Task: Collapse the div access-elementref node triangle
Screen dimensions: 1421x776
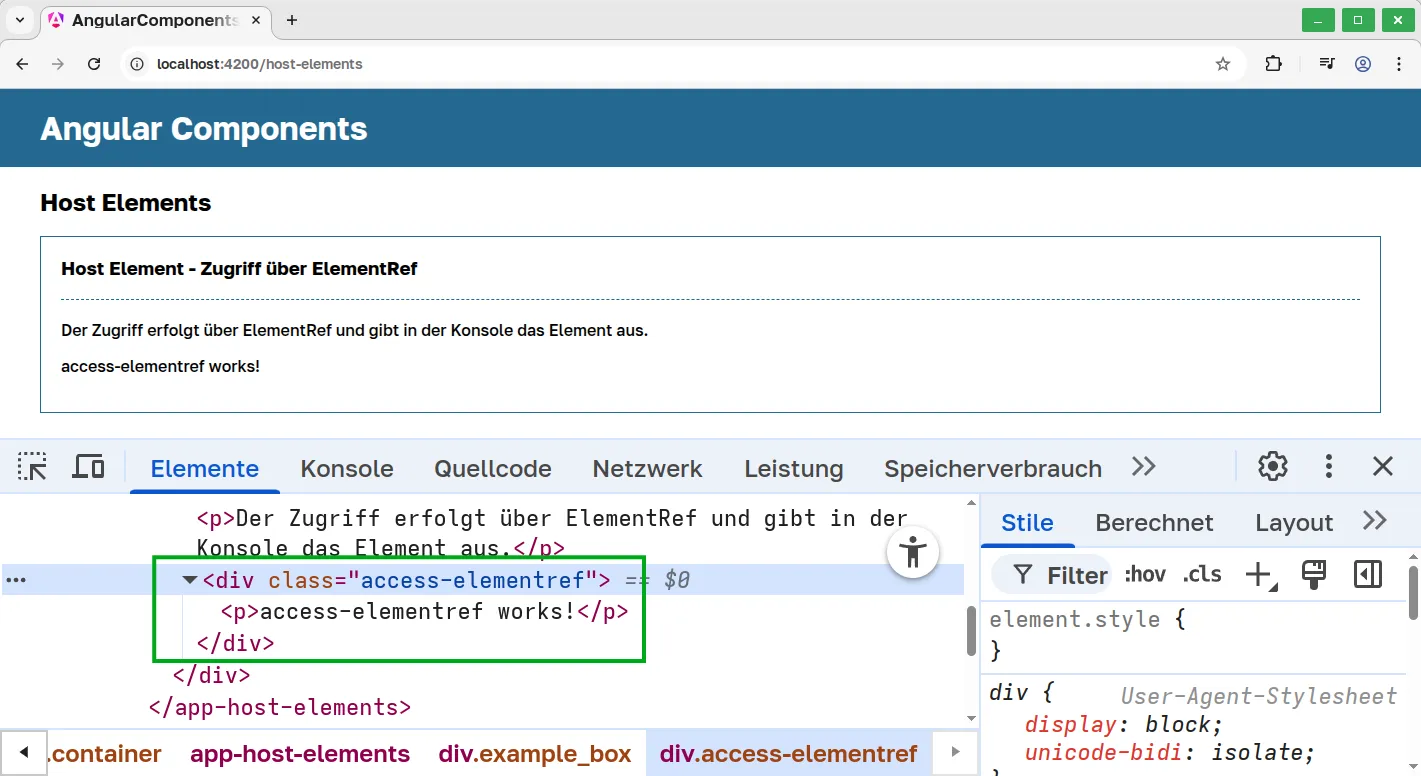Action: [x=190, y=580]
